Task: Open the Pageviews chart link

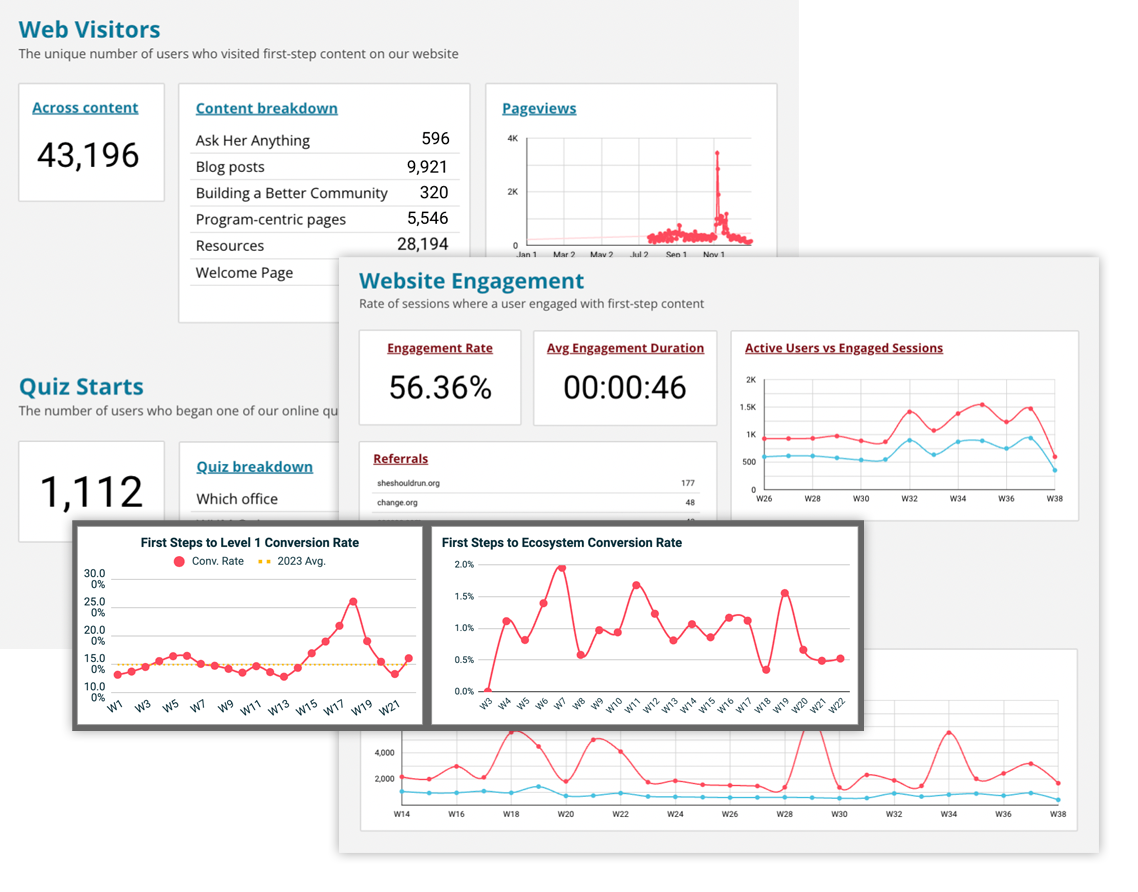Action: point(539,108)
